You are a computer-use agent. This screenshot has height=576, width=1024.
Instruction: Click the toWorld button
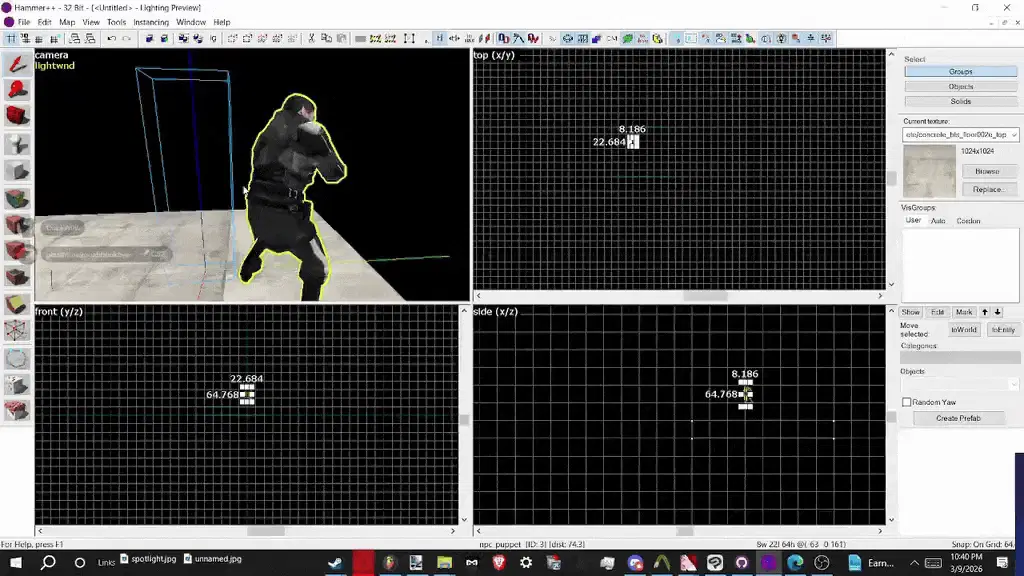964,330
